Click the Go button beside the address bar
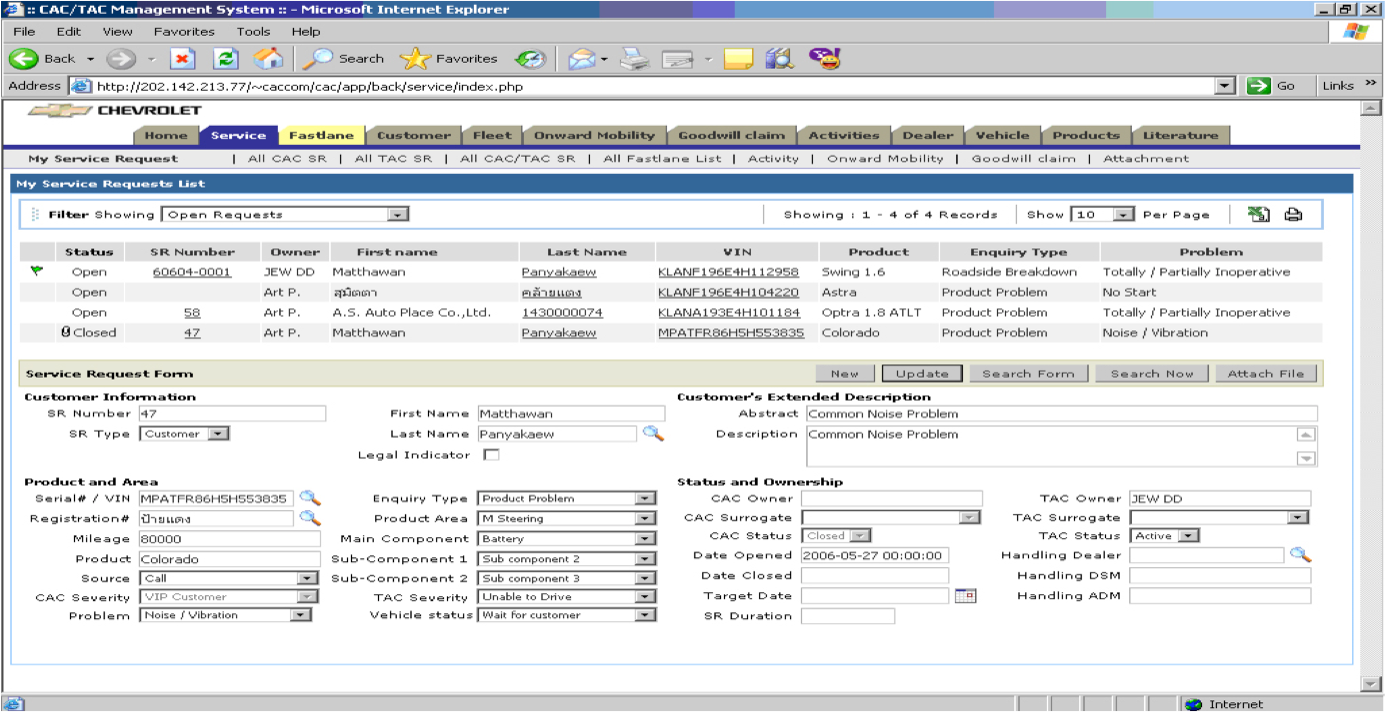 (x=1272, y=86)
